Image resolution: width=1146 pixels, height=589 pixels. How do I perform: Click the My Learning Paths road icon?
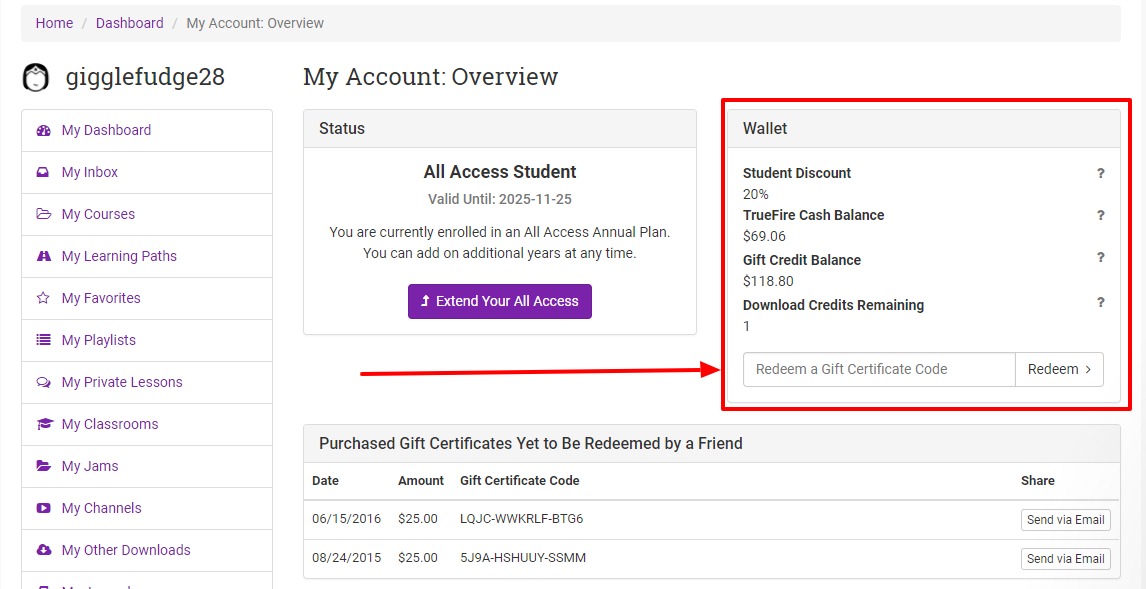point(43,256)
